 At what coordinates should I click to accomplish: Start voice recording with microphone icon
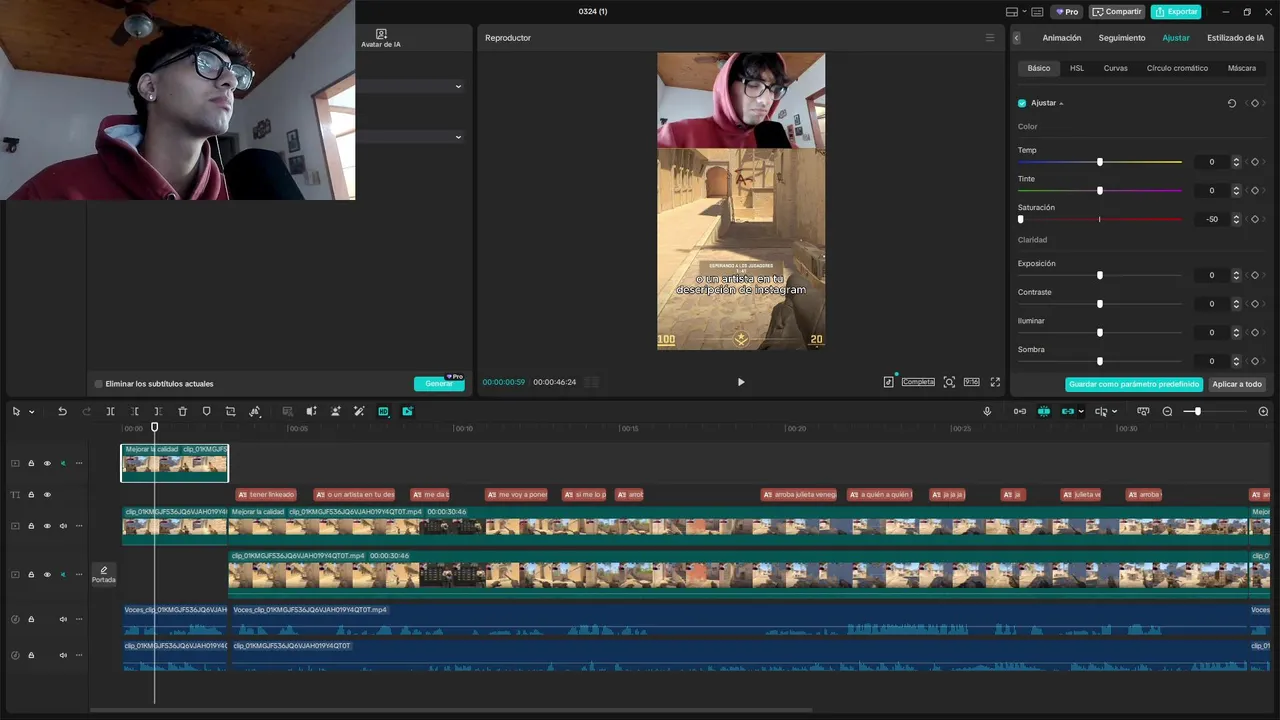pos(987,411)
